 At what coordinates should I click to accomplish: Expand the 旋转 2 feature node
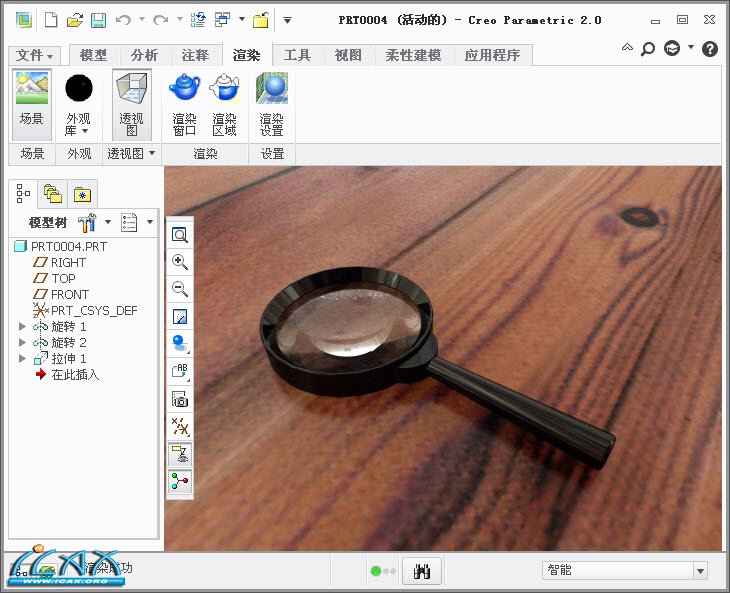coord(22,343)
